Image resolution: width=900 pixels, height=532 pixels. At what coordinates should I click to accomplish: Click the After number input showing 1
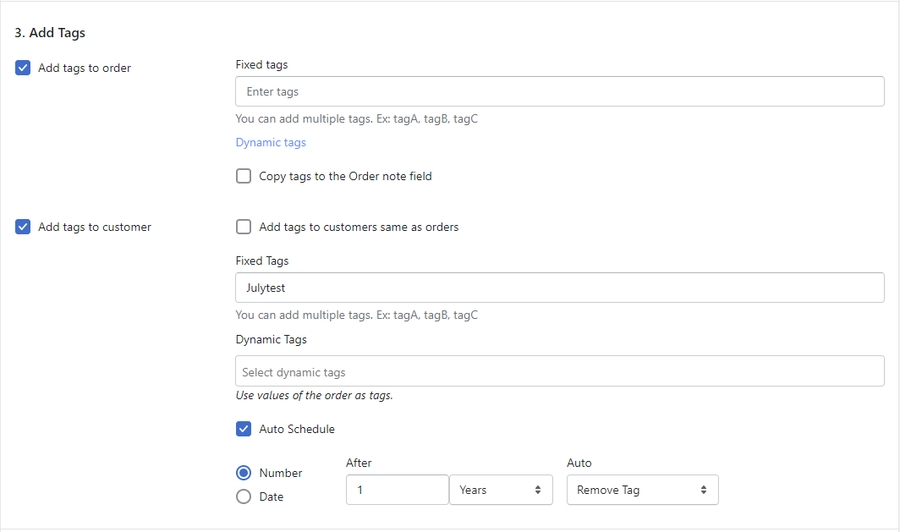[396, 490]
